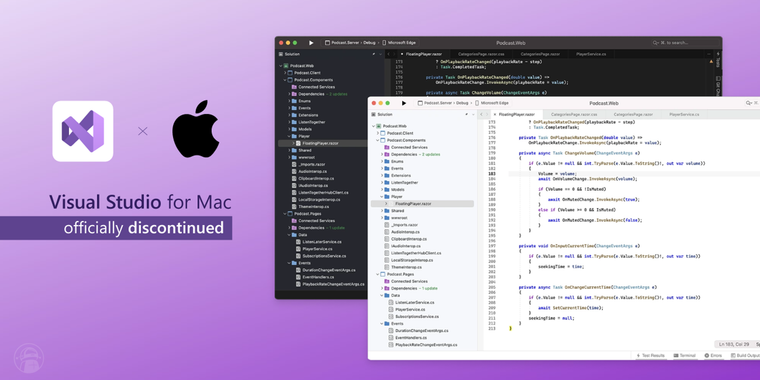This screenshot has height=380, width=760.
Task: Expand Dependencies 2 updates node in light window
Action: [382, 154]
